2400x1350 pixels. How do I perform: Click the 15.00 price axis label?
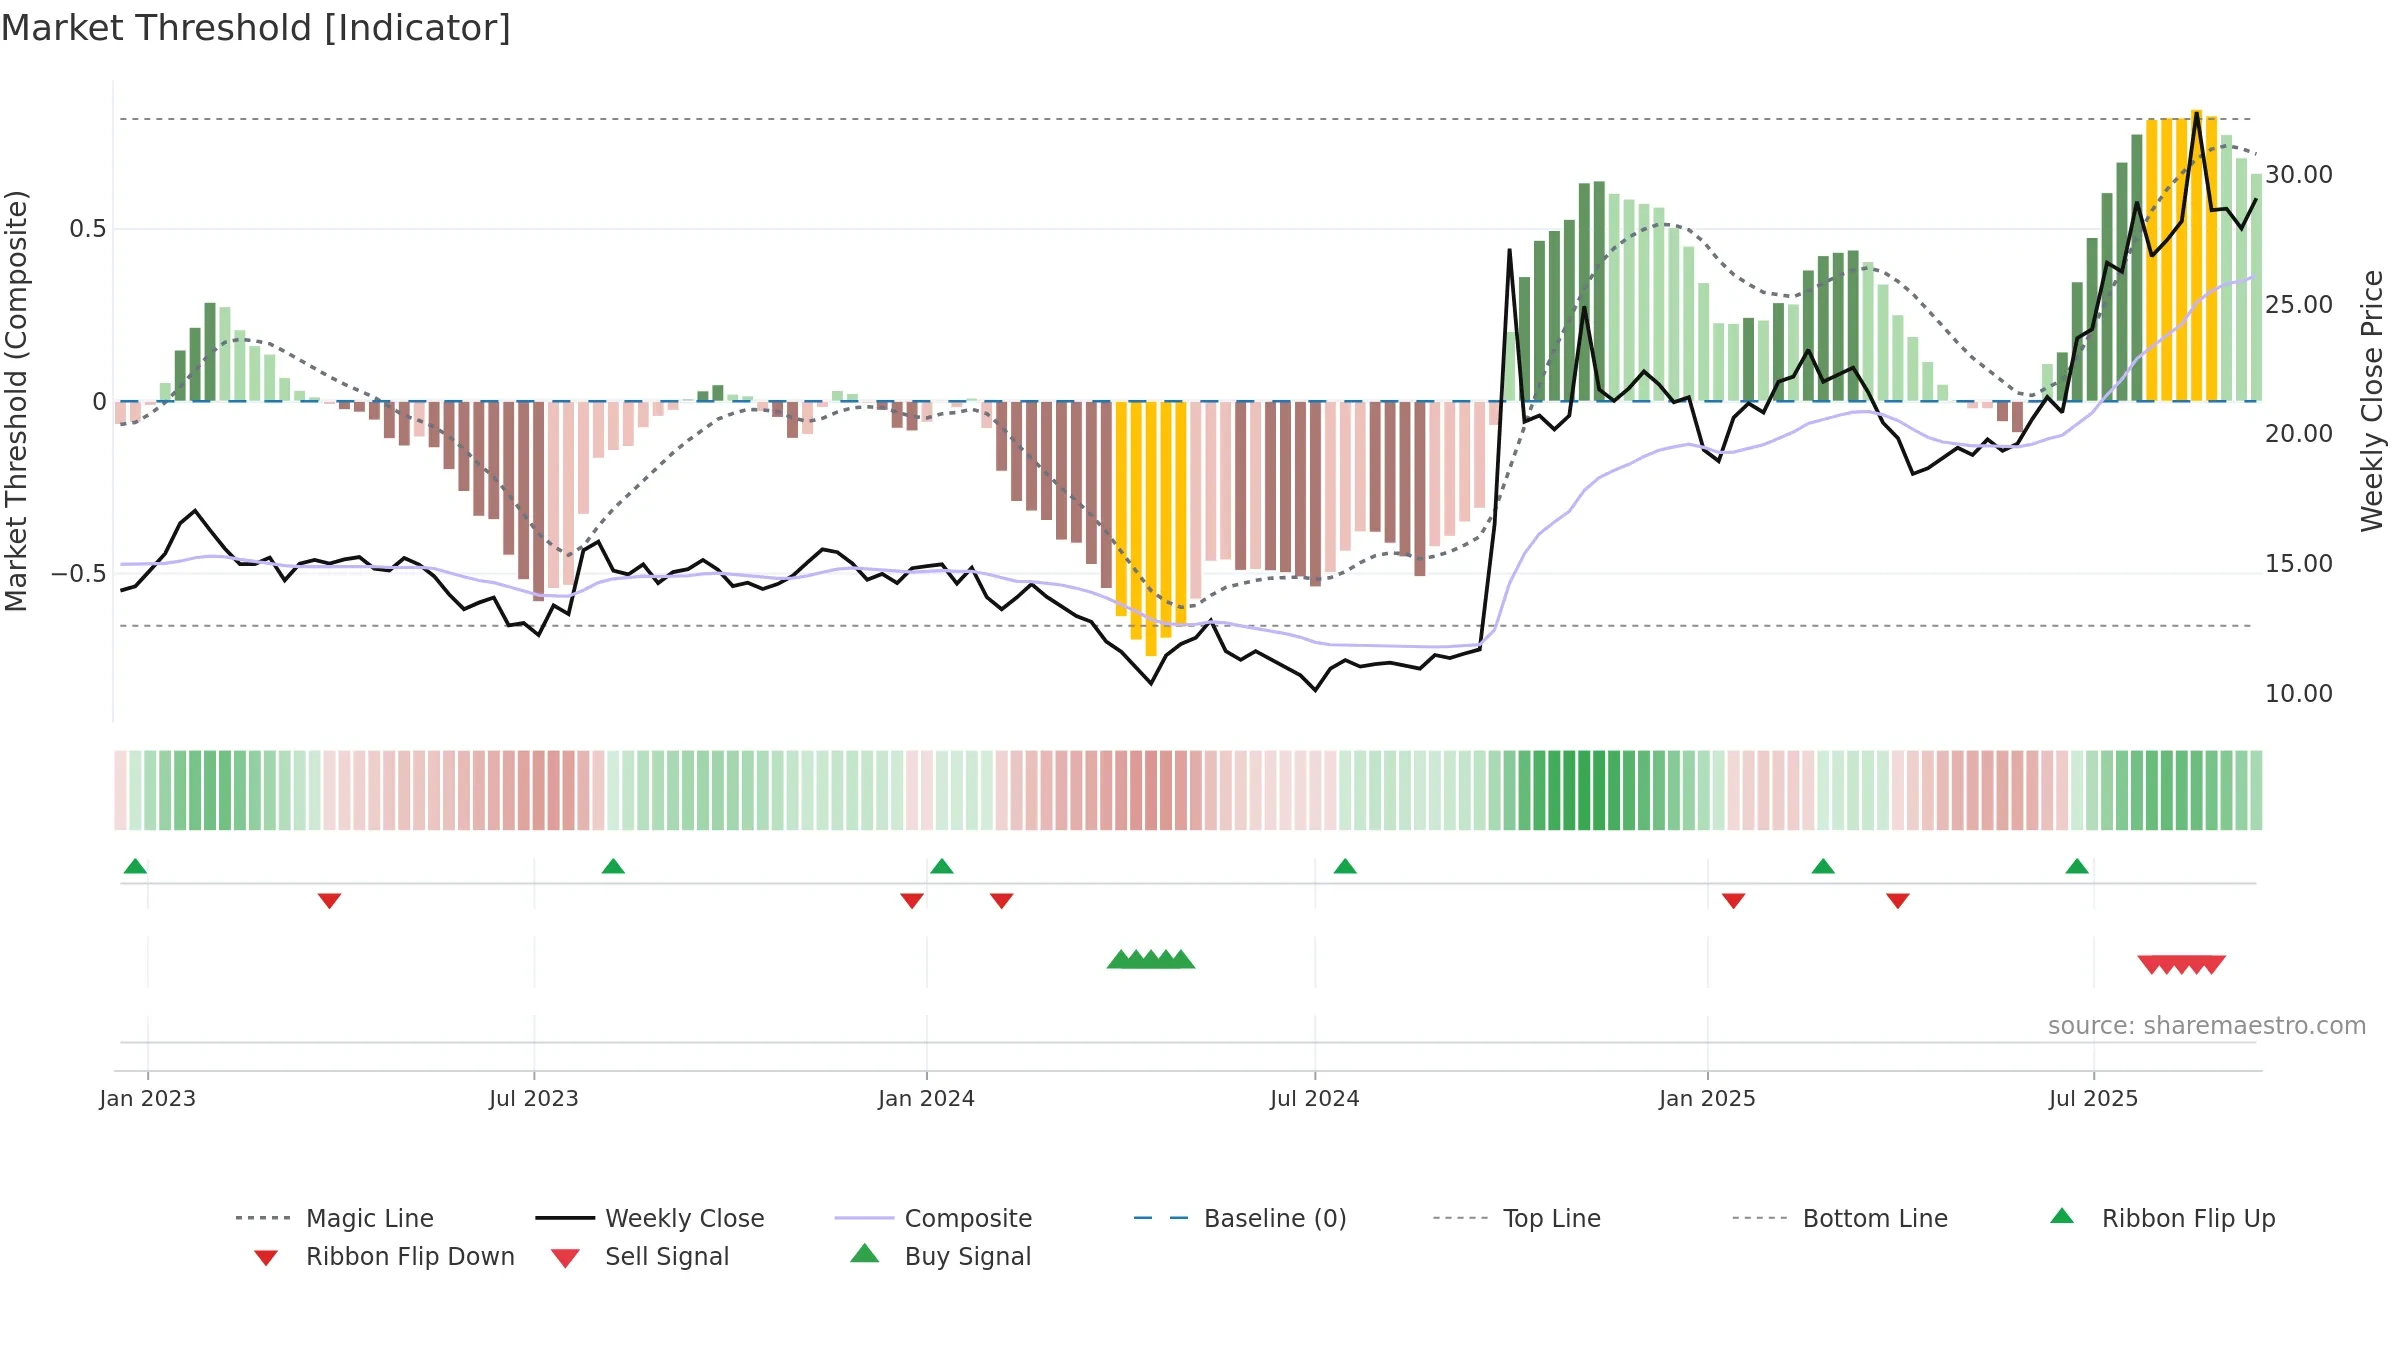coord(2299,564)
